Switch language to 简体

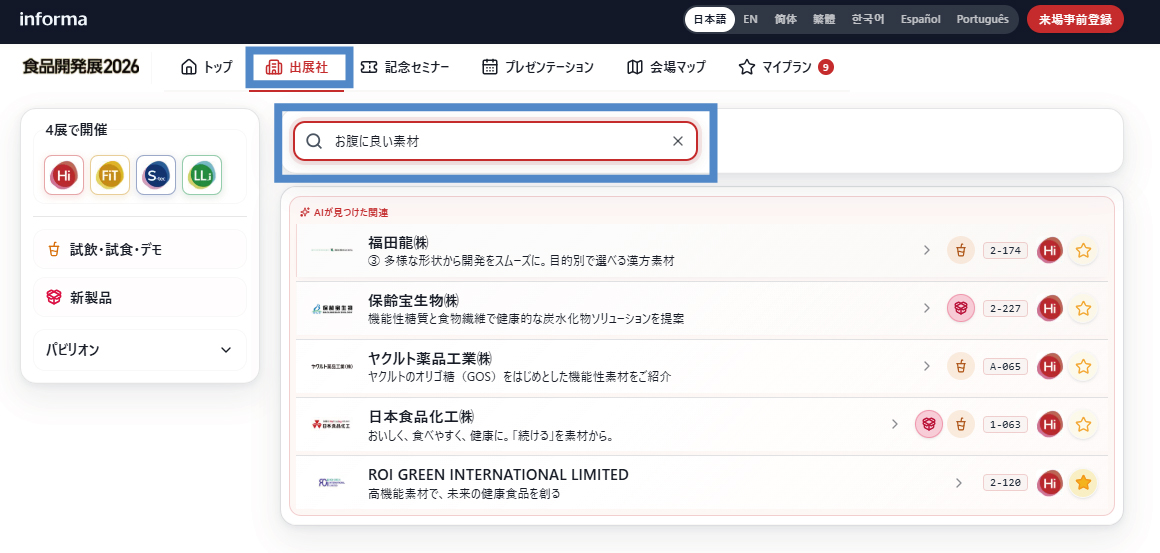point(786,20)
